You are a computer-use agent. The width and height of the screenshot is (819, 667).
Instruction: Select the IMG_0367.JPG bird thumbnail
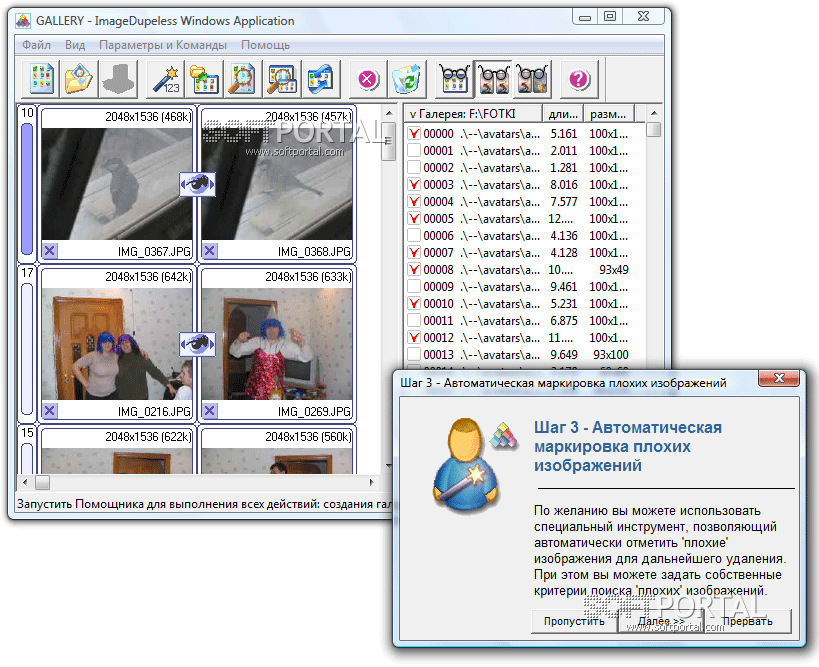click(x=117, y=184)
